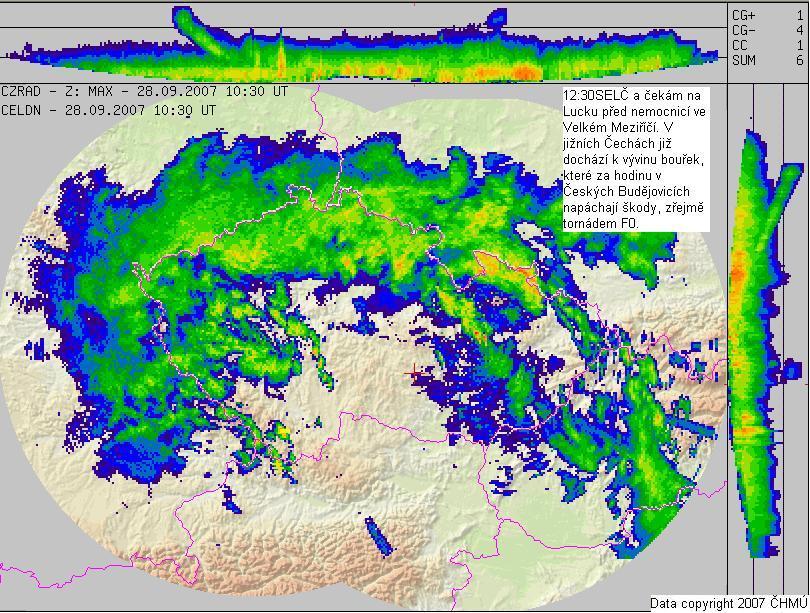Click the SUM total lightning label
This screenshot has width=810, height=613.
coord(744,61)
